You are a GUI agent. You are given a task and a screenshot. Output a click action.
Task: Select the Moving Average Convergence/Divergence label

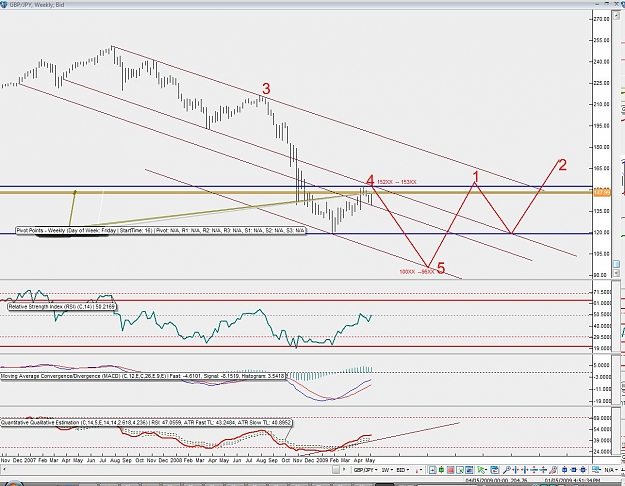(143, 376)
